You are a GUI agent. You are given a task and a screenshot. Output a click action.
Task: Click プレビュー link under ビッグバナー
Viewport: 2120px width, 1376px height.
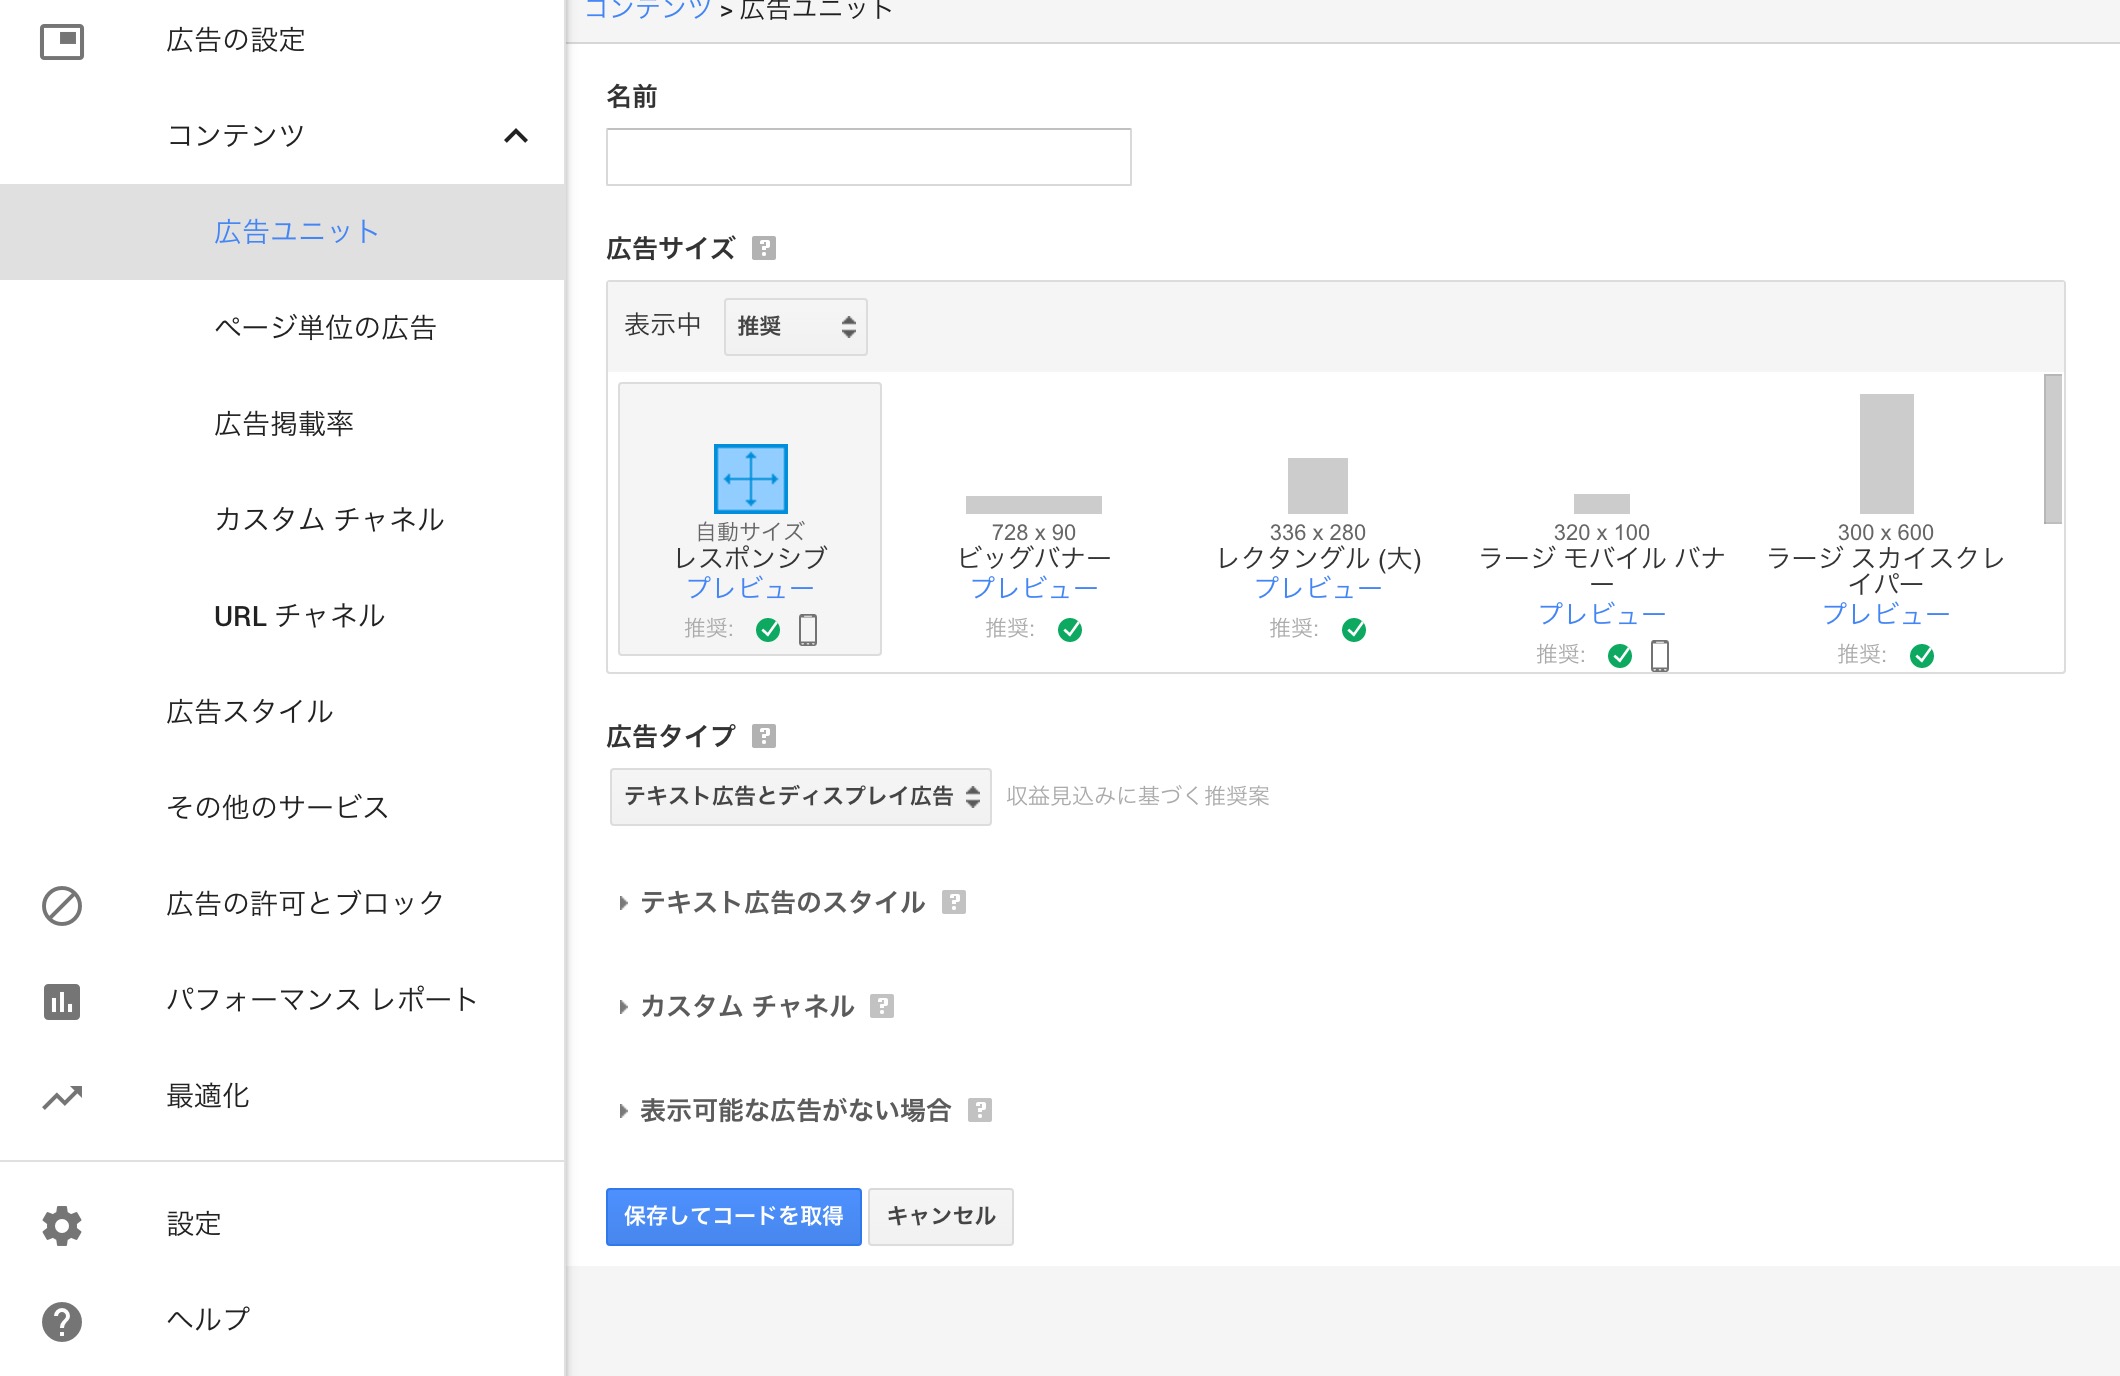coord(1034,588)
